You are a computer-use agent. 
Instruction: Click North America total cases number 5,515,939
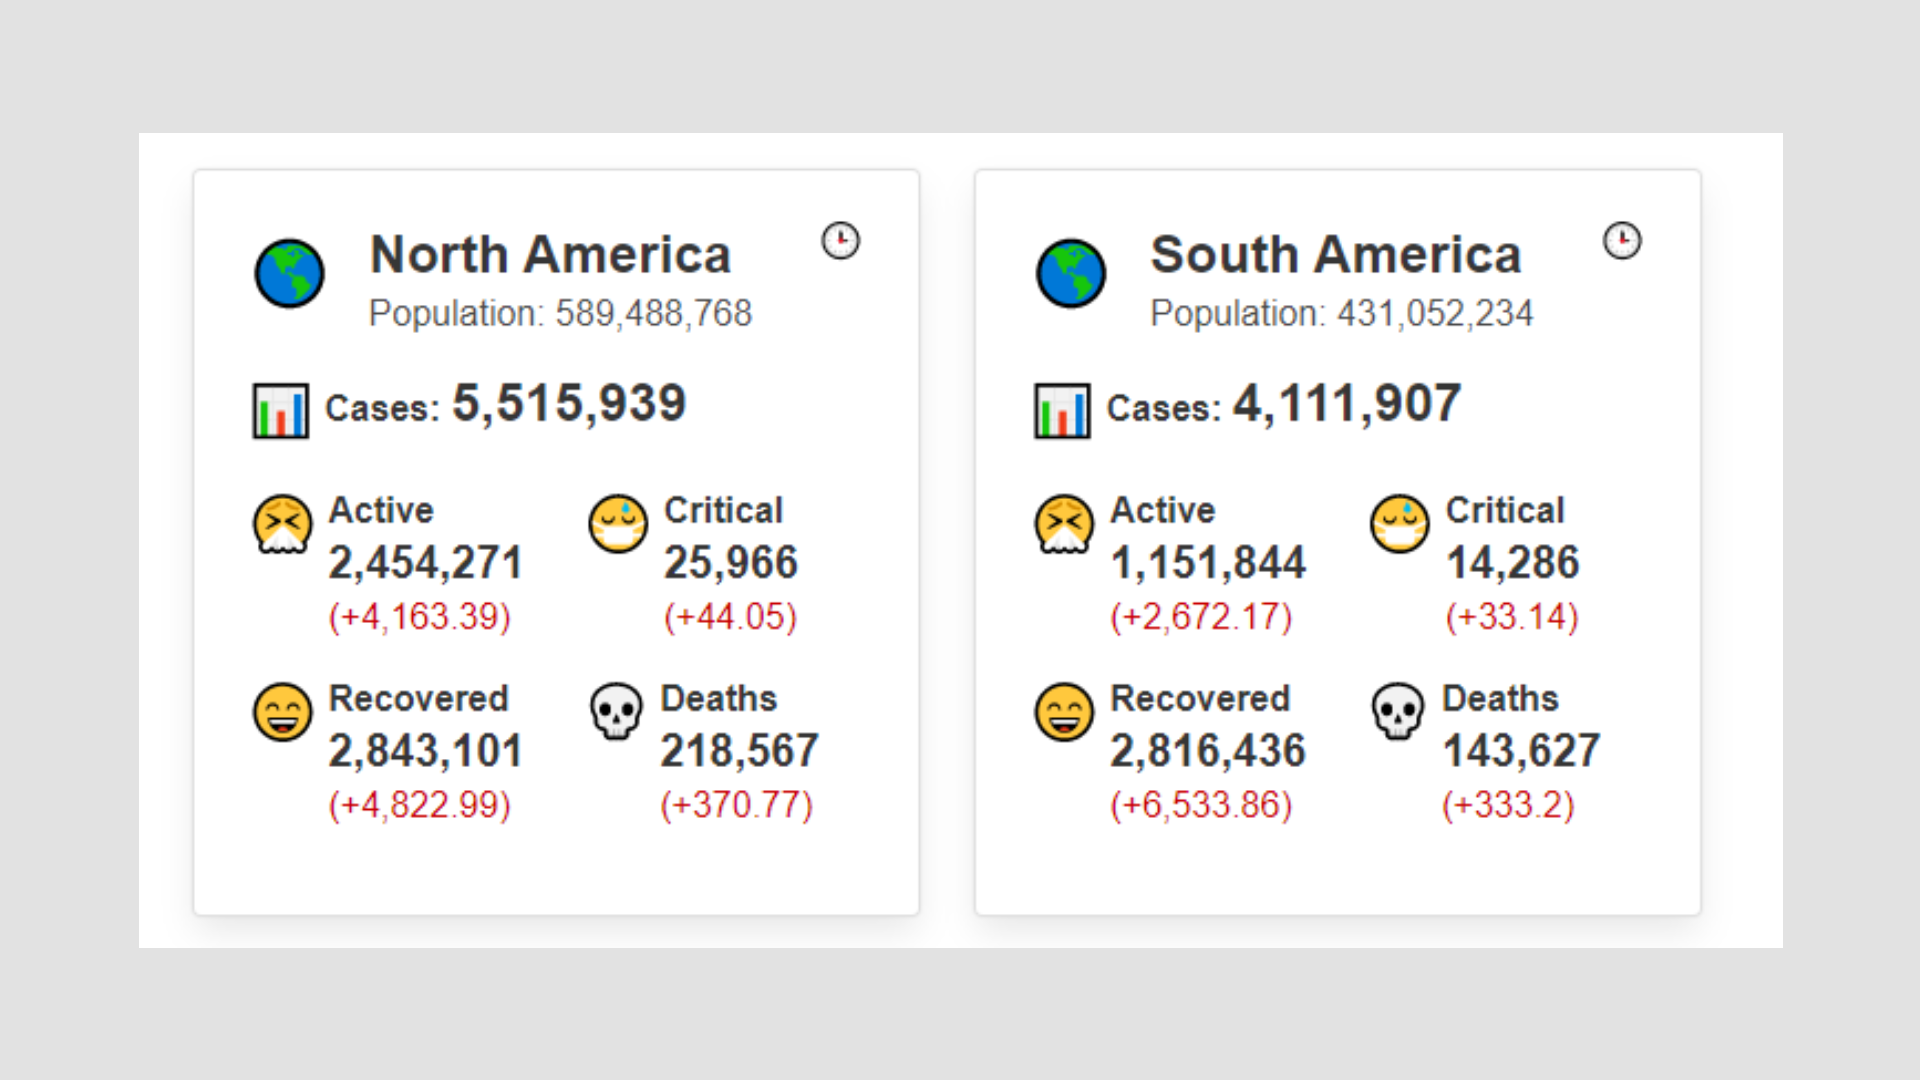click(x=569, y=404)
